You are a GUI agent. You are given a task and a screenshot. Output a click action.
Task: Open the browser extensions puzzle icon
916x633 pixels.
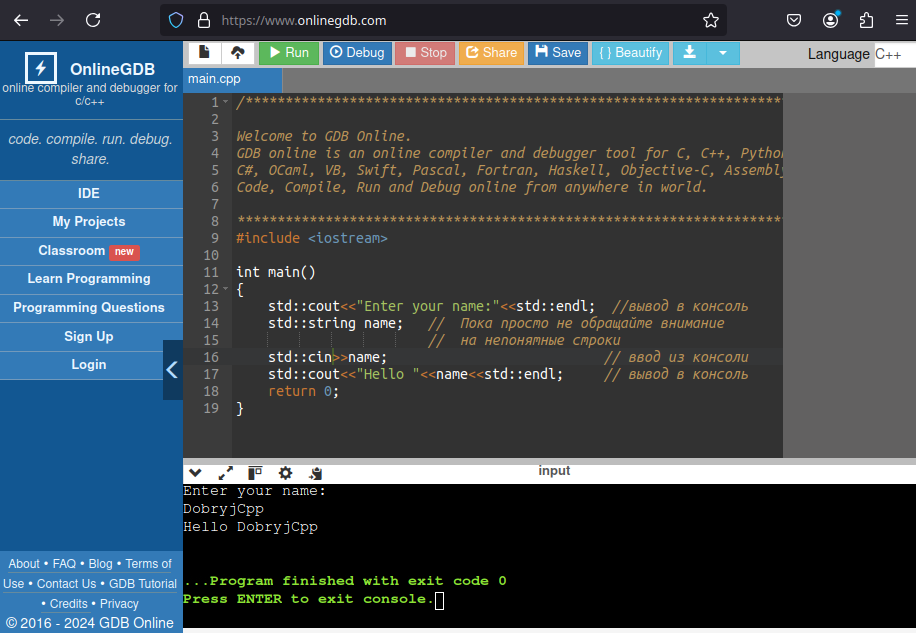coord(866,20)
